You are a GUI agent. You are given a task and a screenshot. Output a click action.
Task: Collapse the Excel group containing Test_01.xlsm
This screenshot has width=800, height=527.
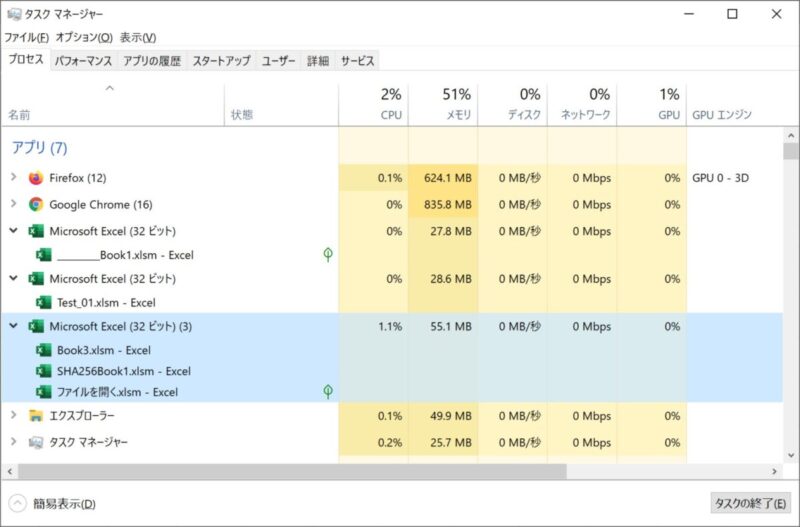pyautogui.click(x=14, y=278)
